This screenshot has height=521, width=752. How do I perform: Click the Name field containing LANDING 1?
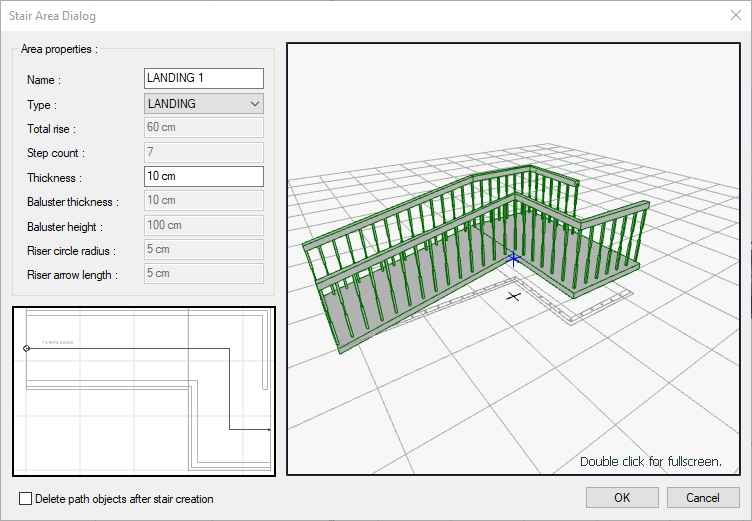point(204,78)
